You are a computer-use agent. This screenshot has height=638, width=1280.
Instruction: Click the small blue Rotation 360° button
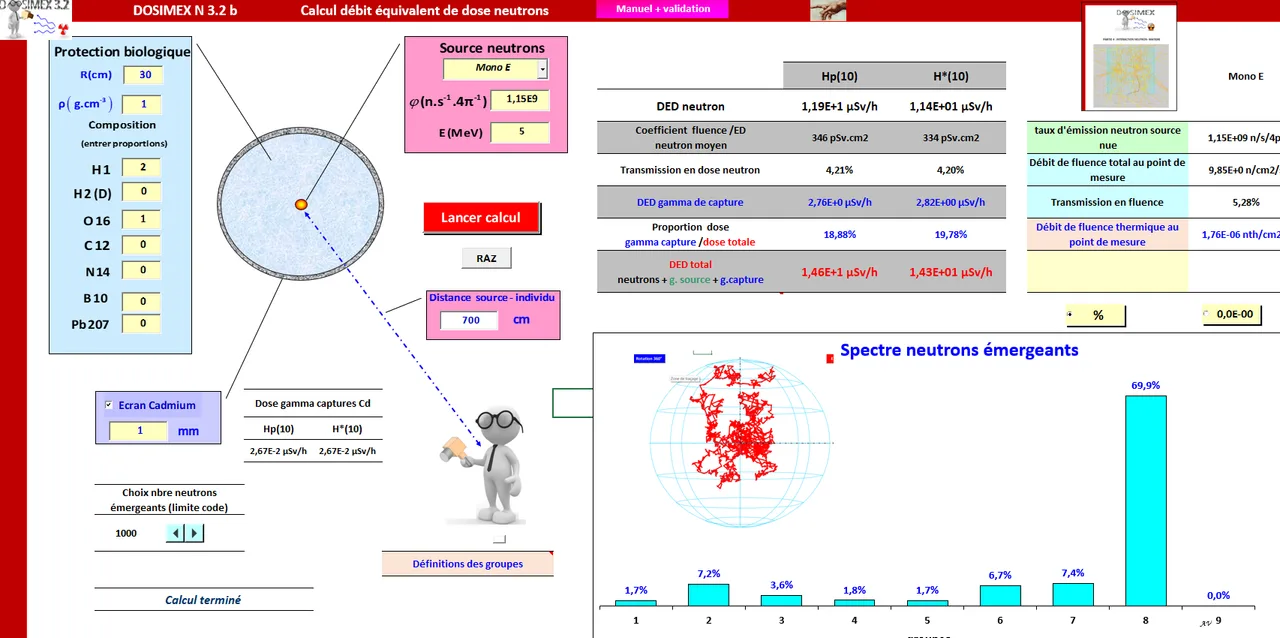(x=649, y=358)
